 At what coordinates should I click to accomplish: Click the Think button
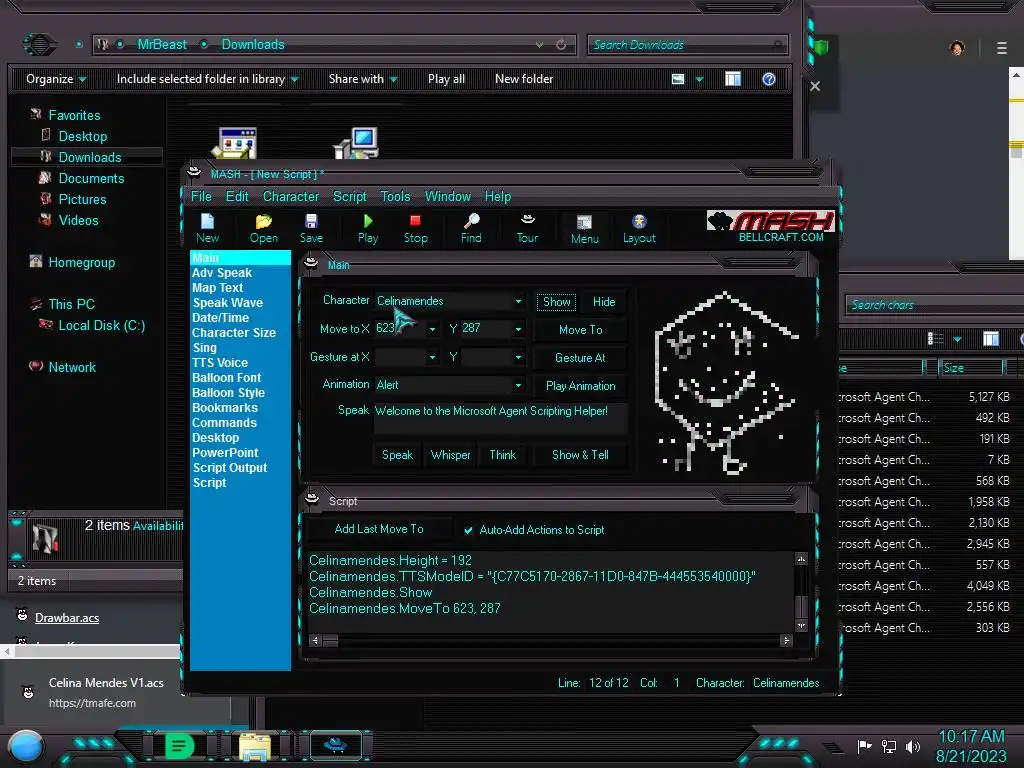point(503,455)
